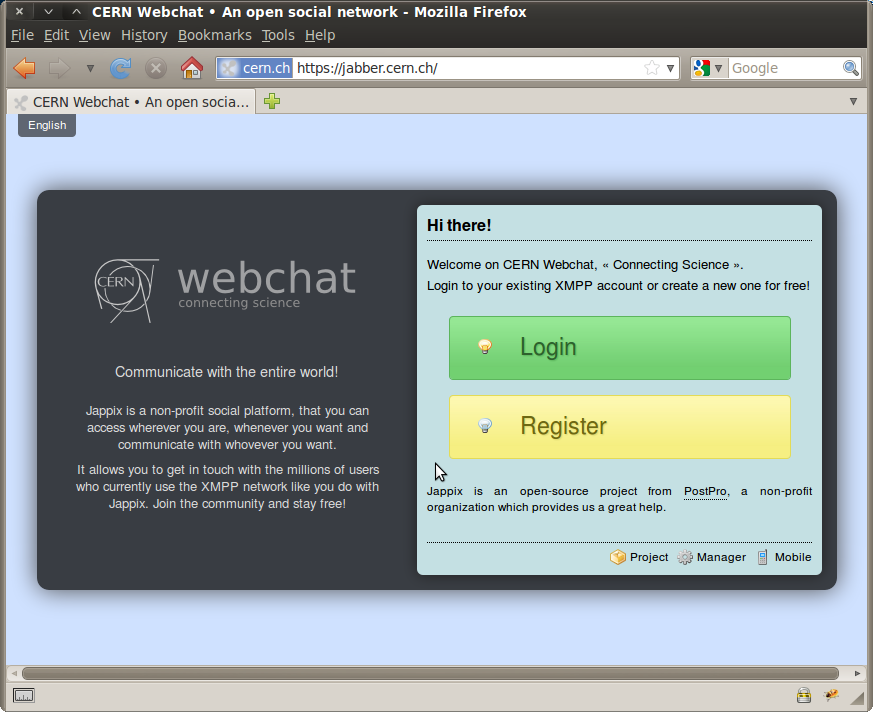Click the horizontal scrollbar thumb

(430, 673)
